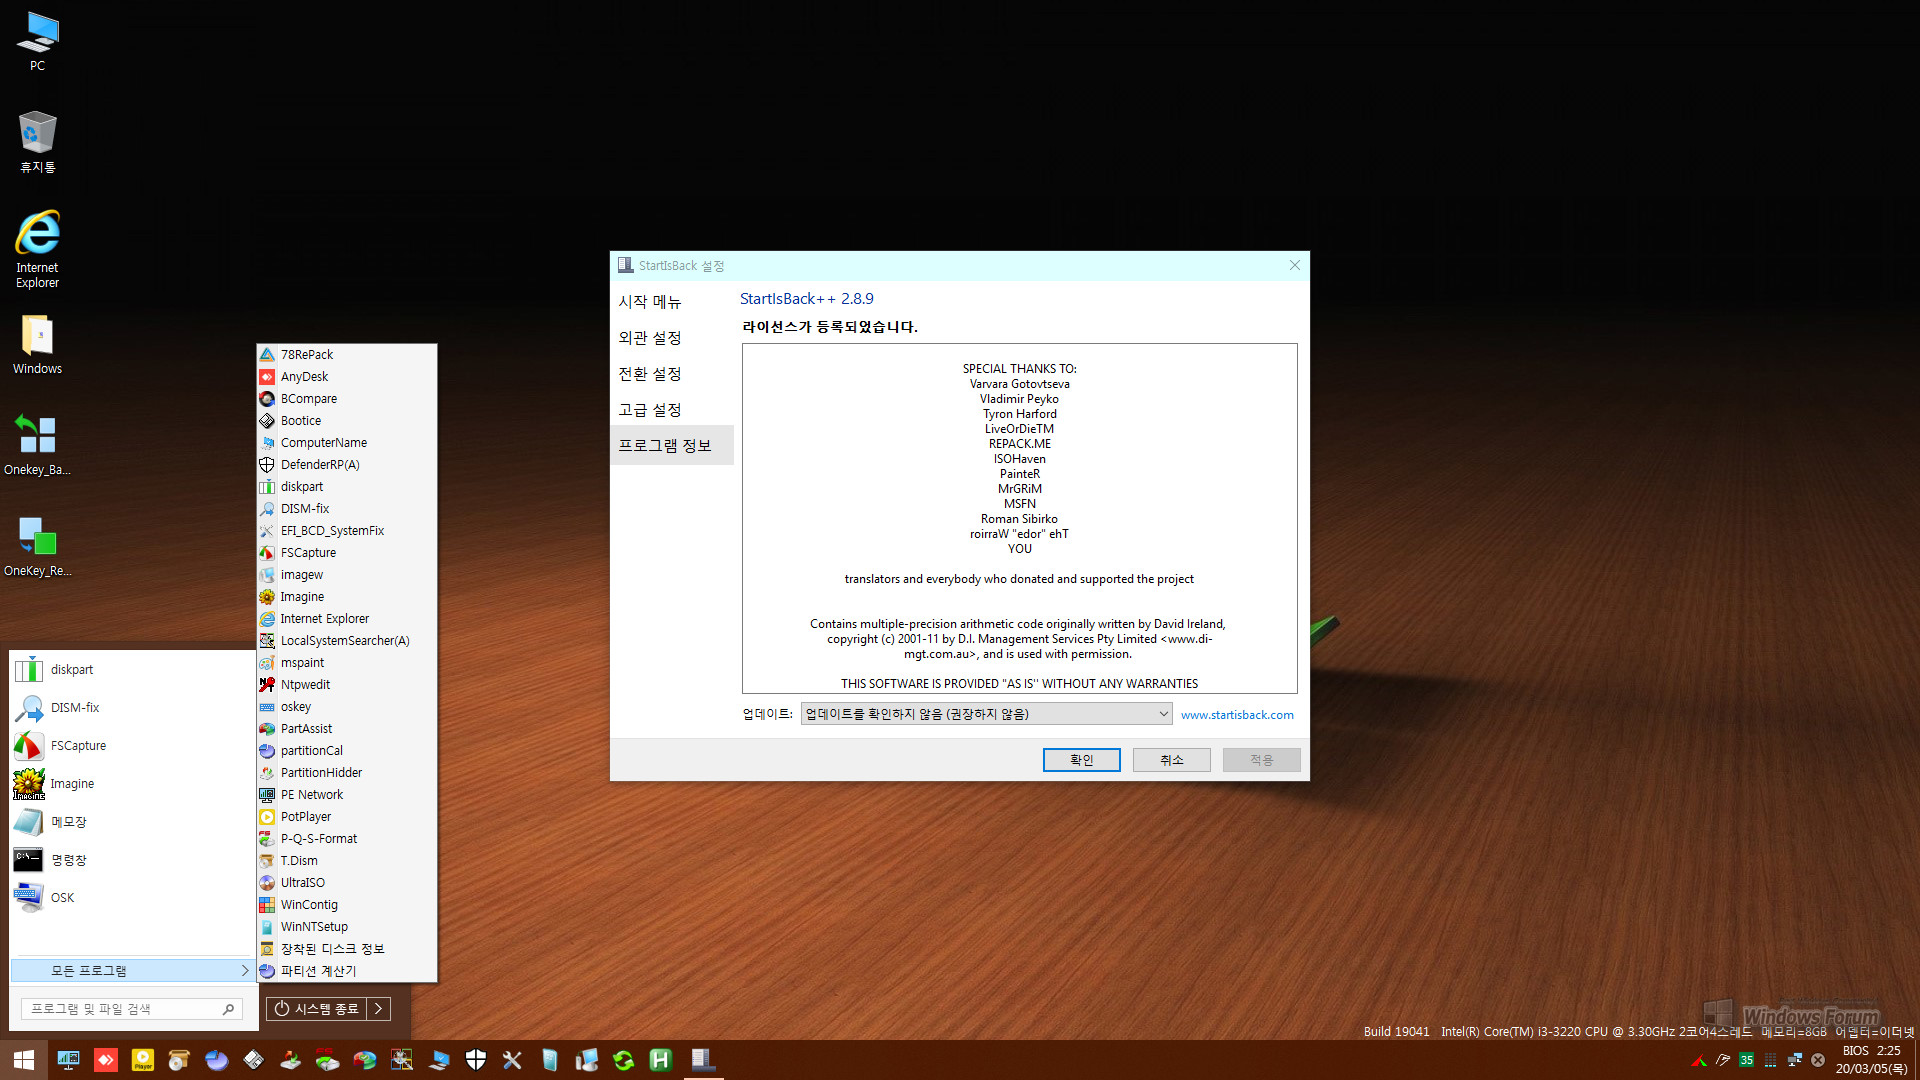The image size is (1920, 1080).
Task: Open T.Dism from the programs list
Action: tap(346, 861)
